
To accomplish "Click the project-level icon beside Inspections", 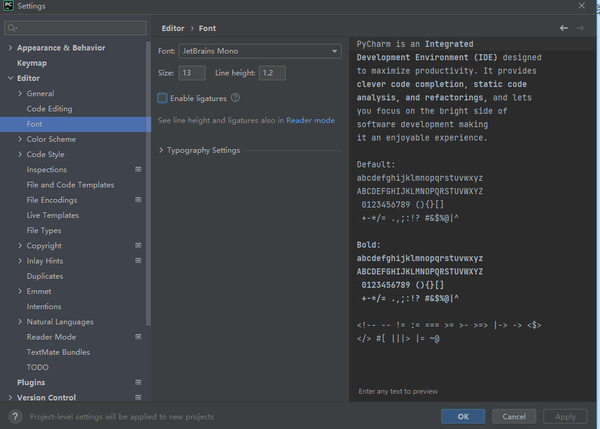I will (x=138, y=170).
